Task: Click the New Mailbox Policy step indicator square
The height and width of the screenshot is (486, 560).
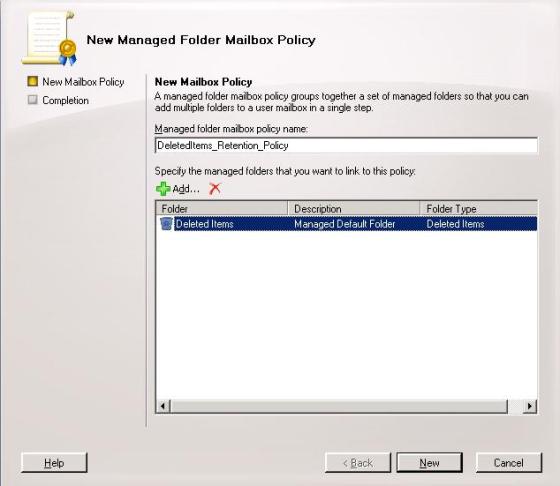Action: [32, 81]
